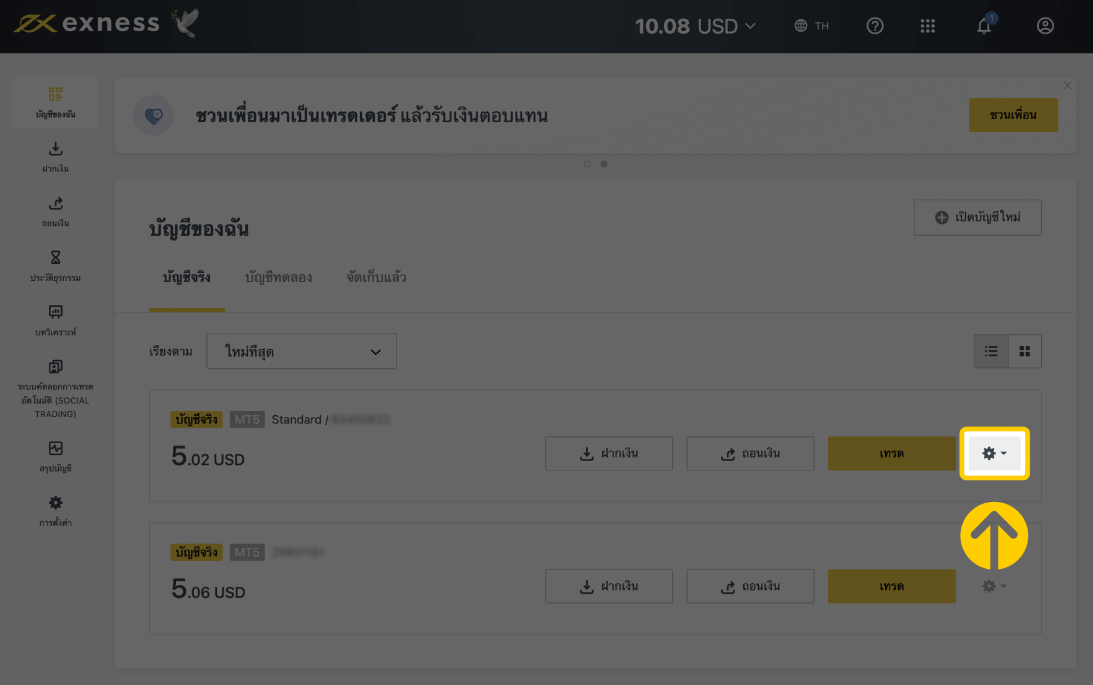Select the second carousel dot on banner
The image size is (1093, 685).
tap(604, 164)
